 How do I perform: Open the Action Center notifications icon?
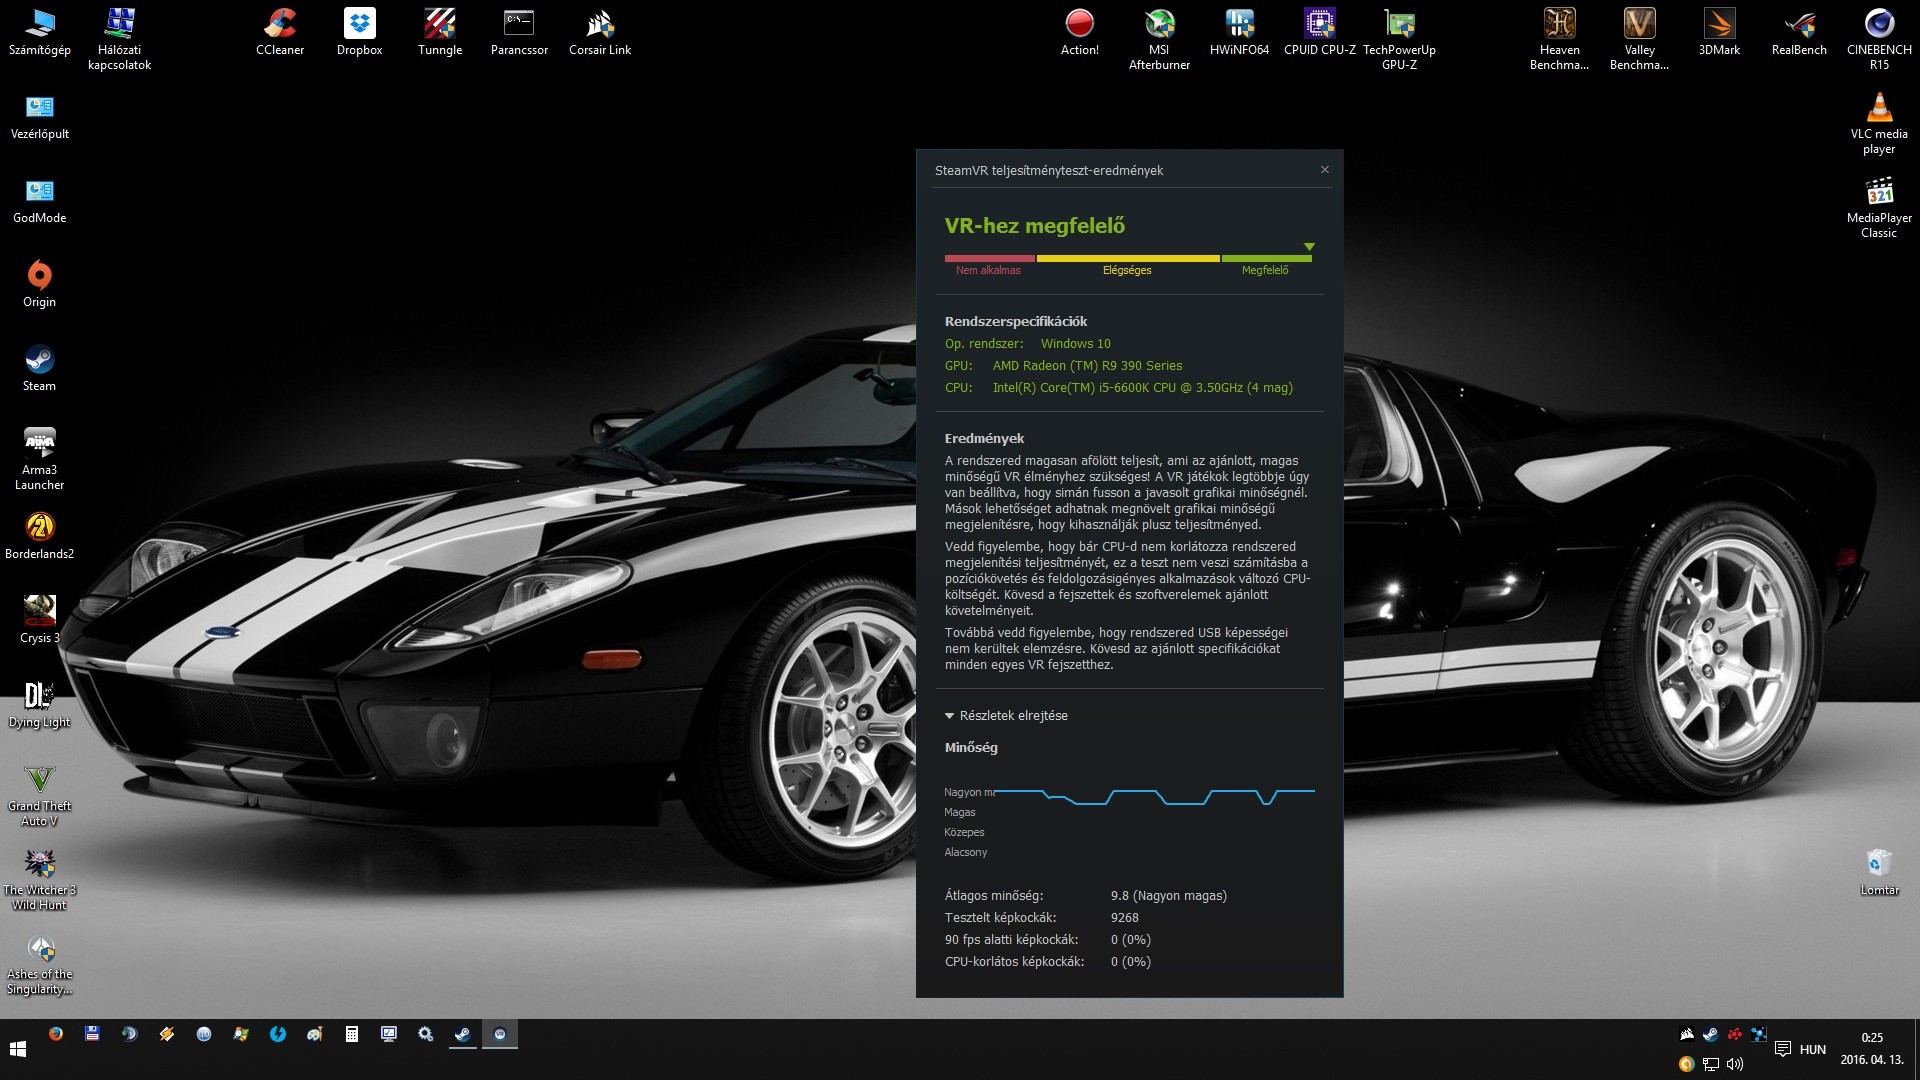click(1783, 1049)
